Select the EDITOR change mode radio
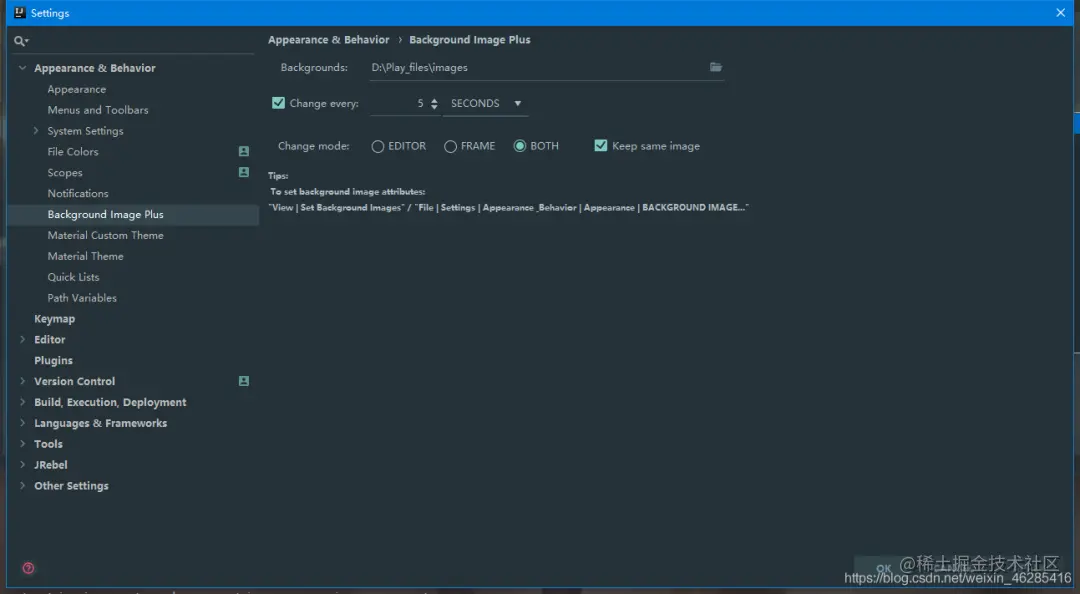1080x594 pixels. tap(377, 146)
